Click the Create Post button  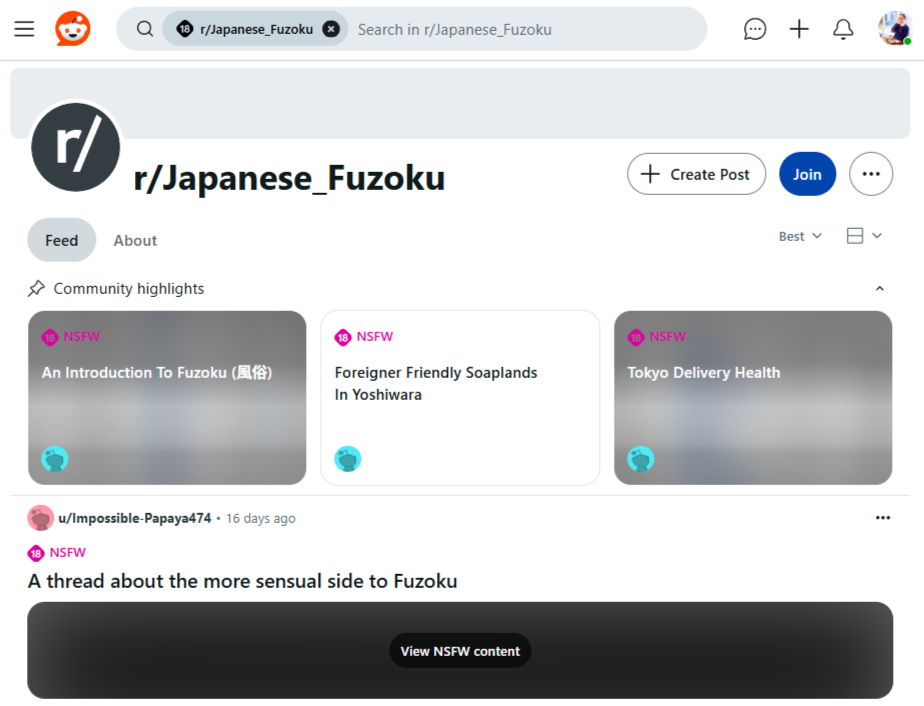[697, 174]
